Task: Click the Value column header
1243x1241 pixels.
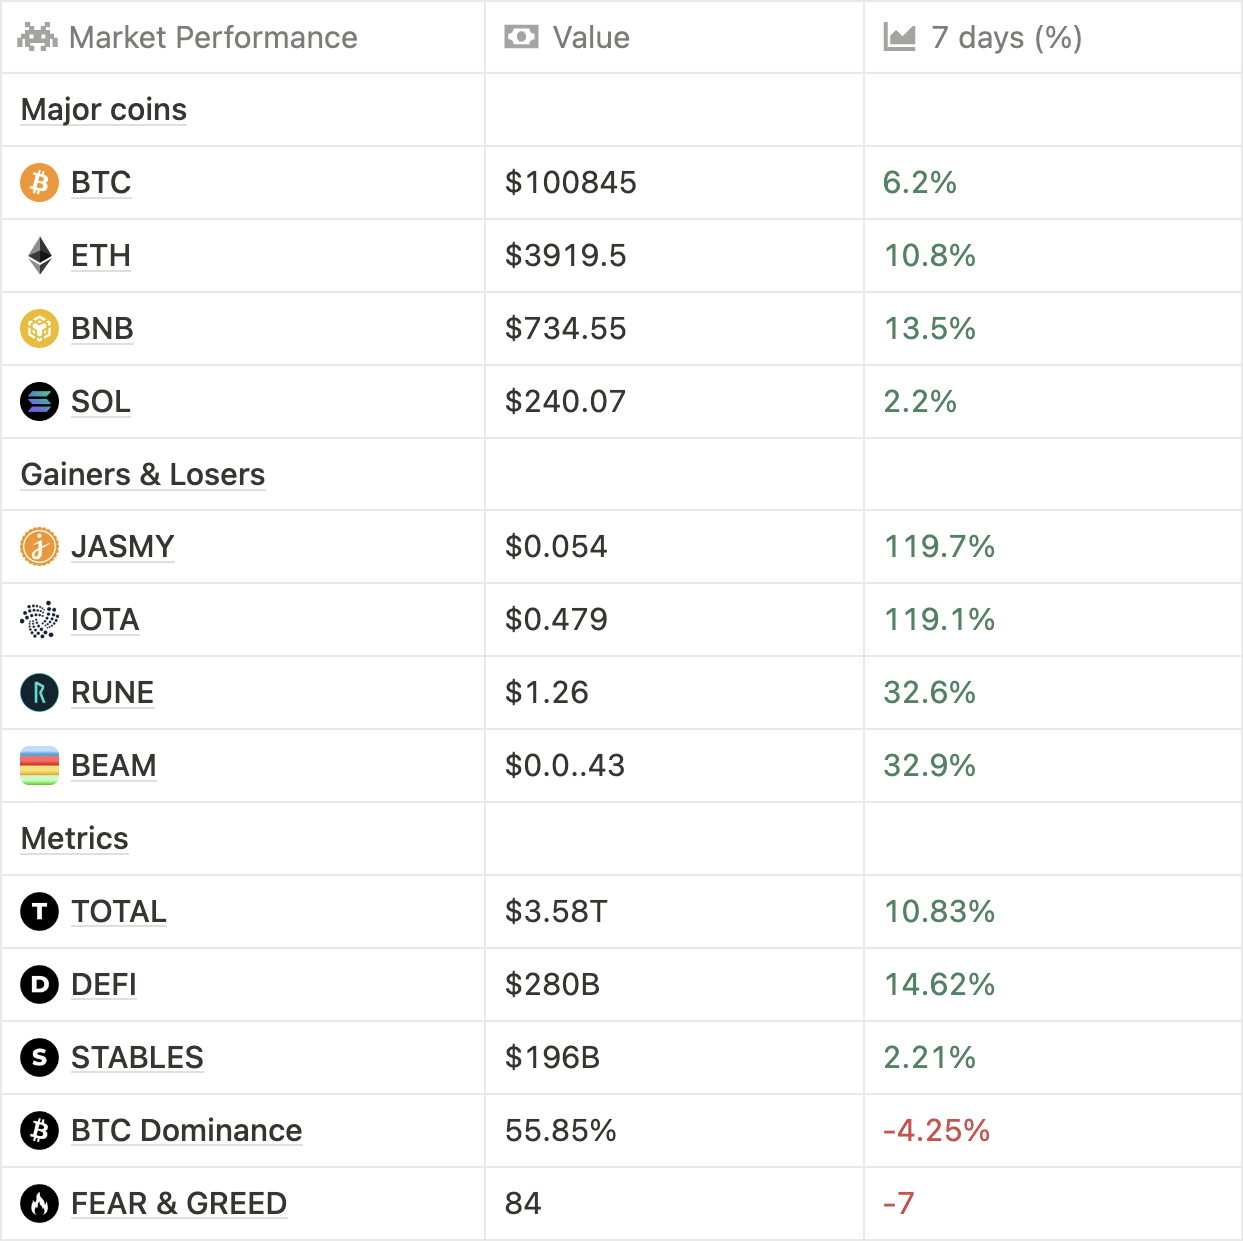Action: (x=590, y=38)
